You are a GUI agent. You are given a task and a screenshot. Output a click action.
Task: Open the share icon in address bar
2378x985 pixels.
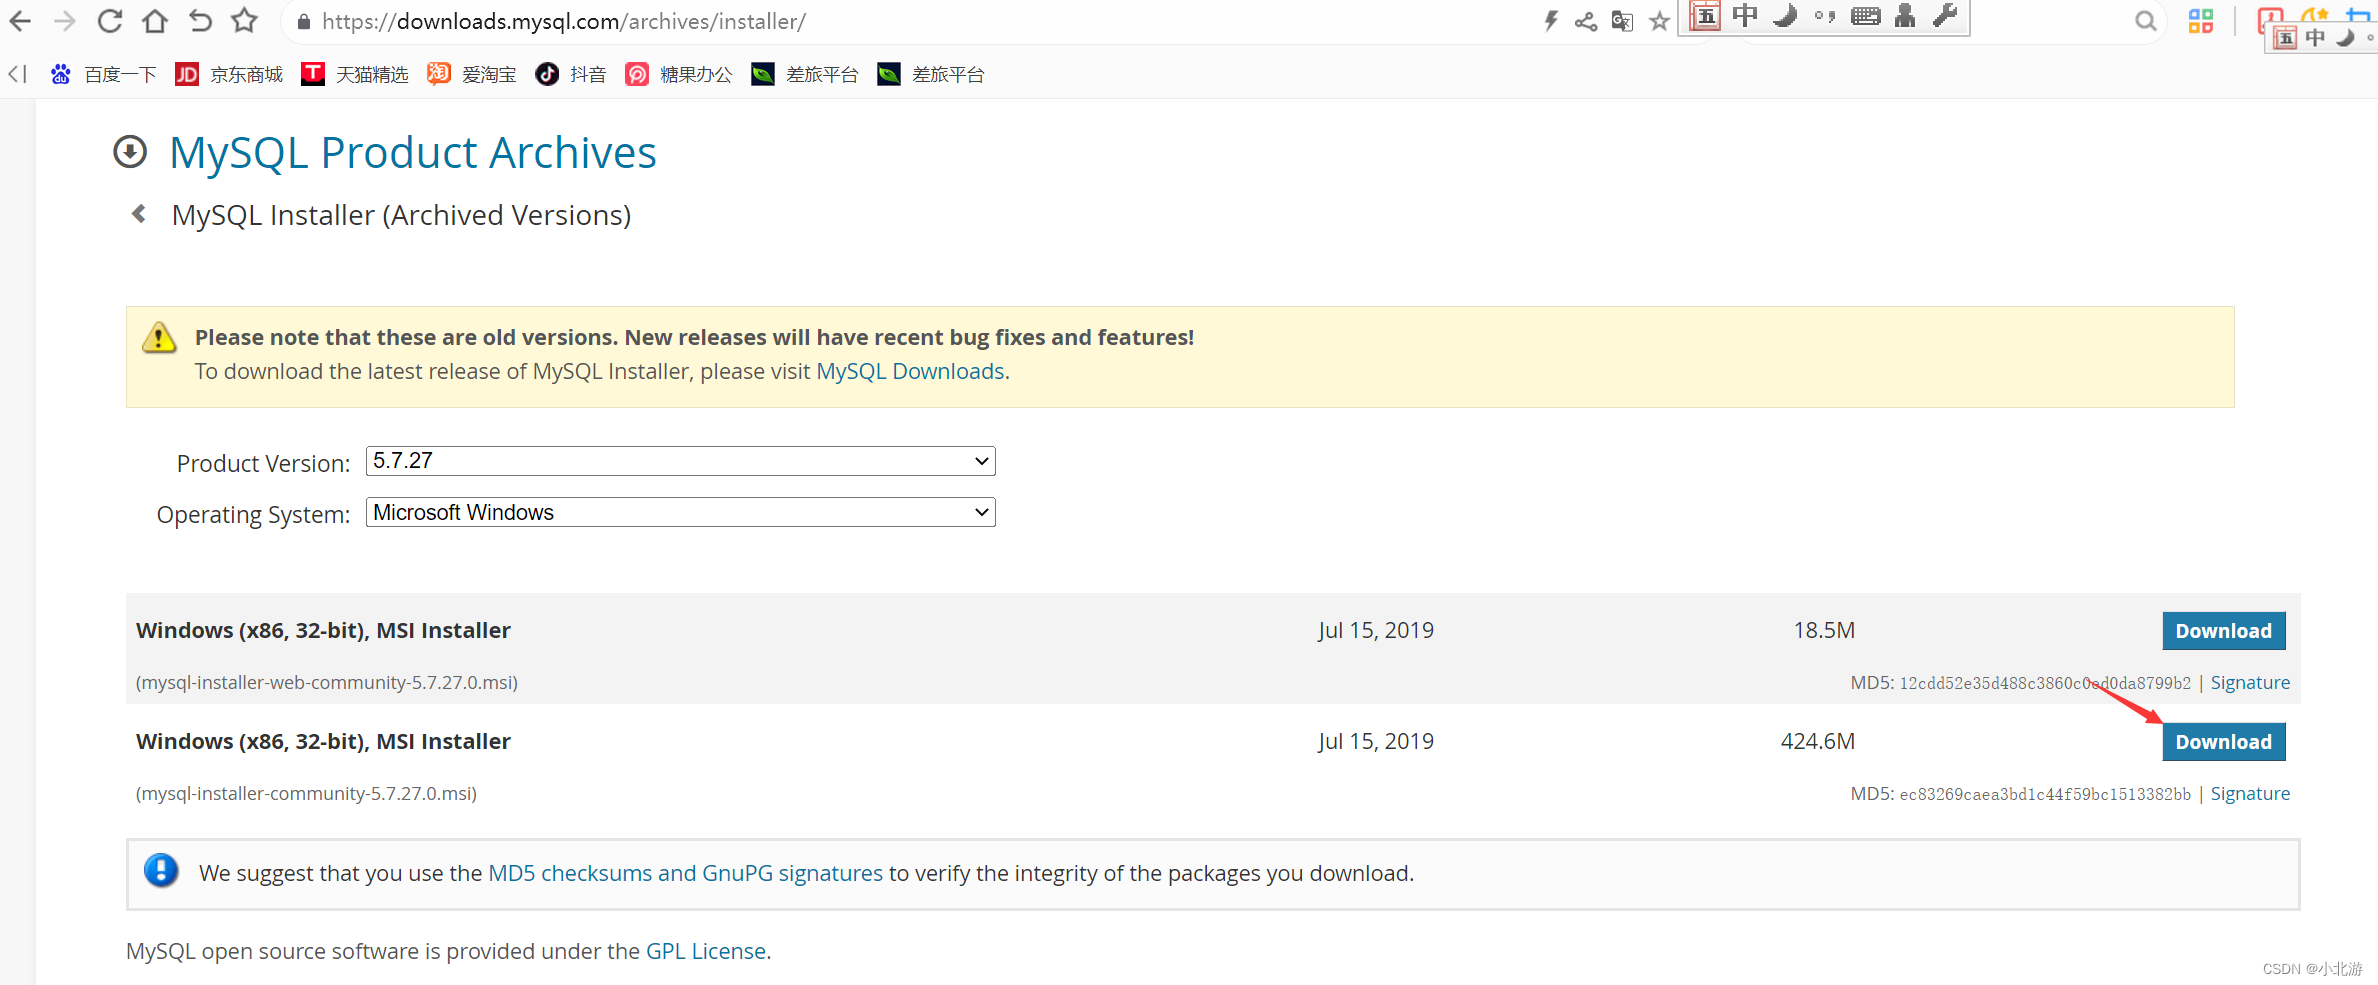[1586, 21]
